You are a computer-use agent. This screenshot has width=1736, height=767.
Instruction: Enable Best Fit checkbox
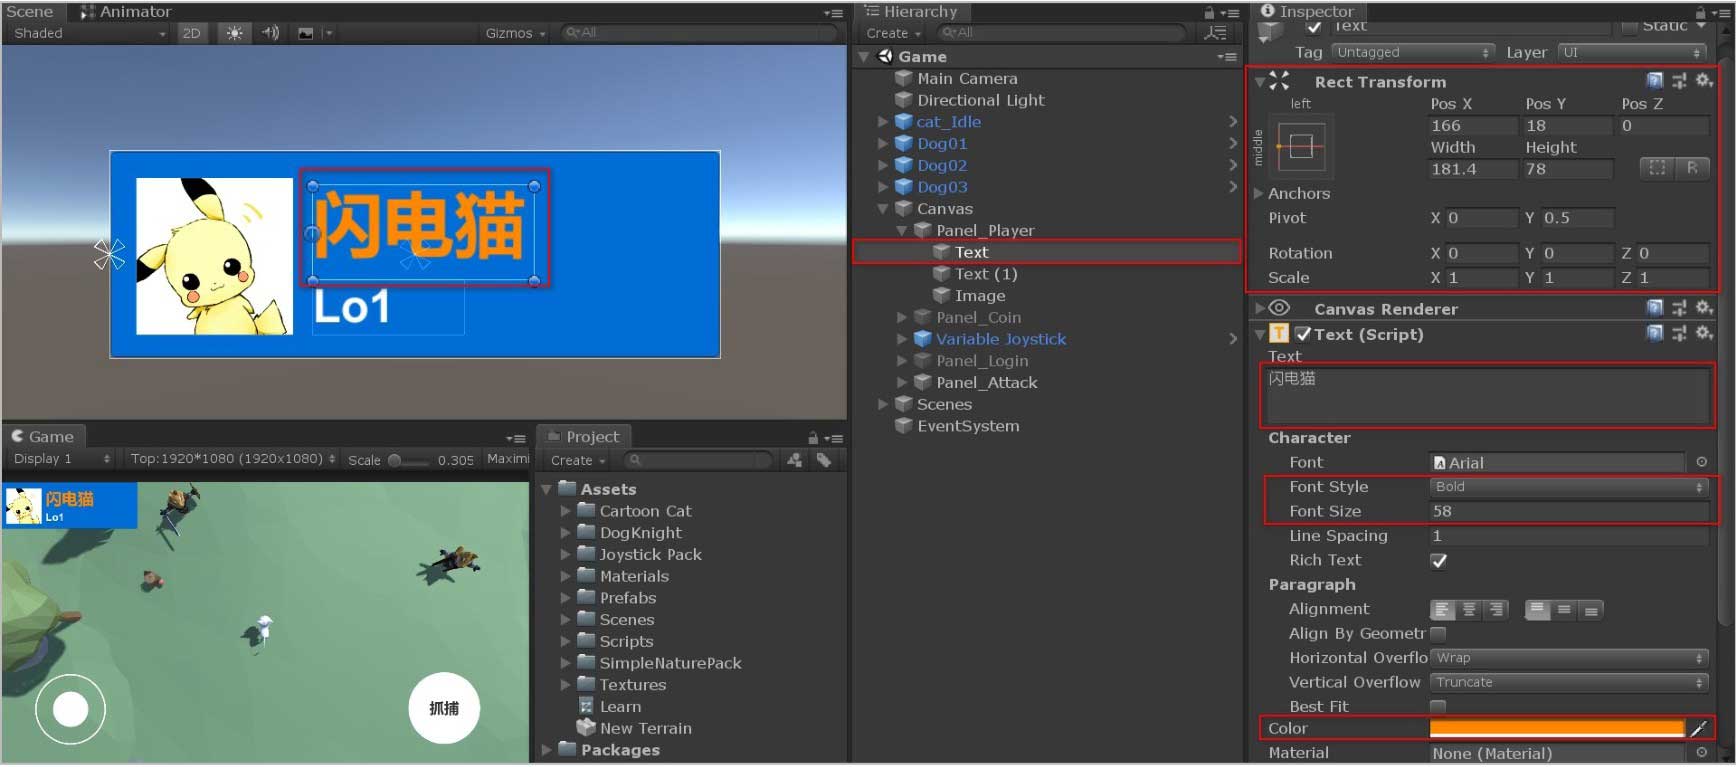tap(1438, 707)
